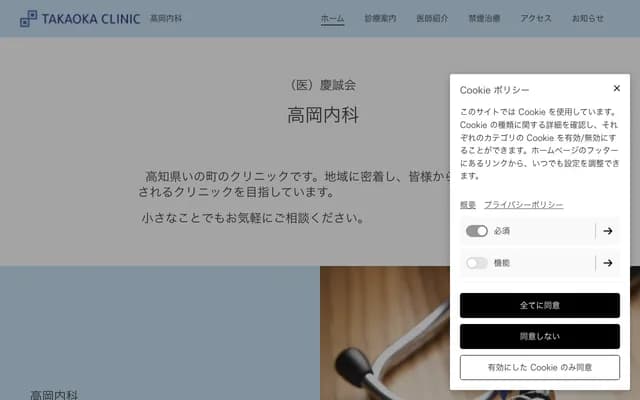The width and height of the screenshot is (640, 400).
Task: Open 医師紹介 navigation item
Action: [432, 19]
